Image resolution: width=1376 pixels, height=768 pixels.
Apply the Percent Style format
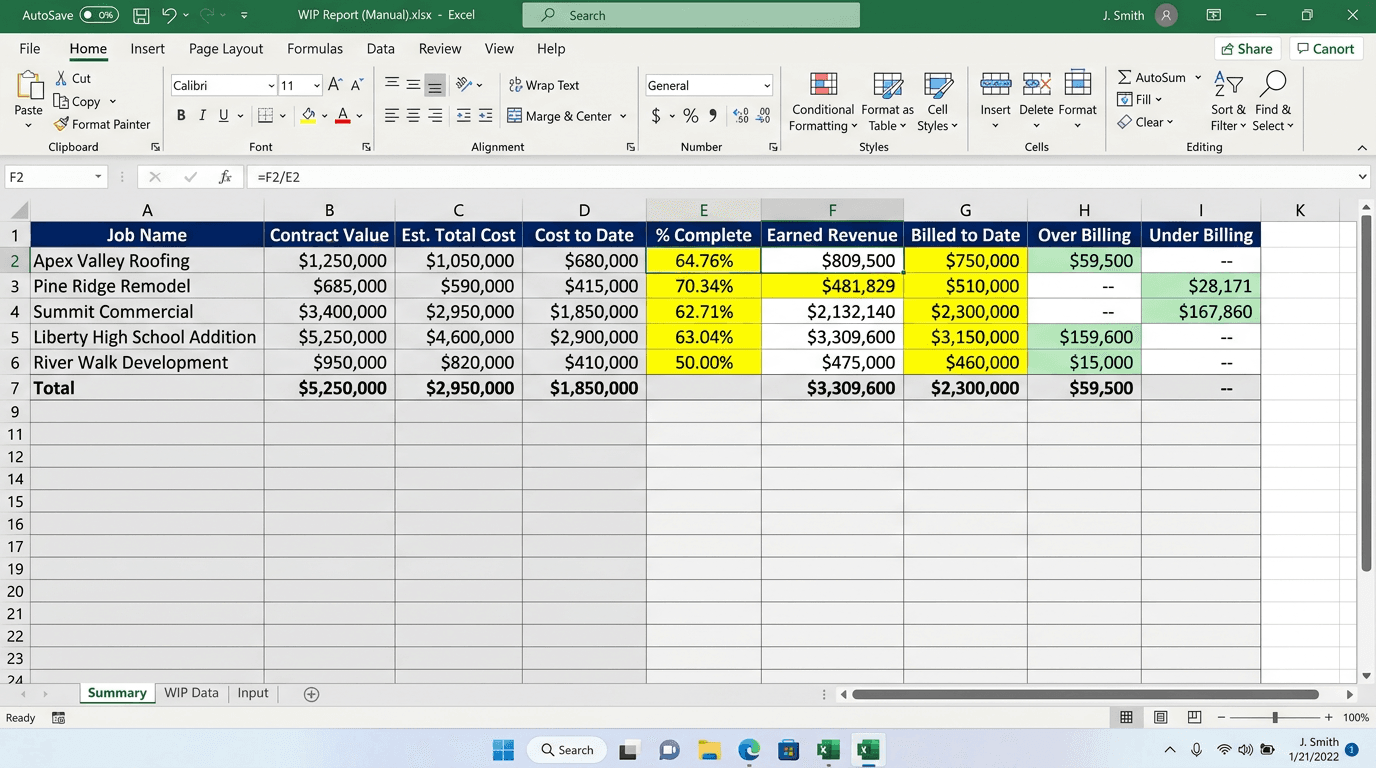coord(689,116)
